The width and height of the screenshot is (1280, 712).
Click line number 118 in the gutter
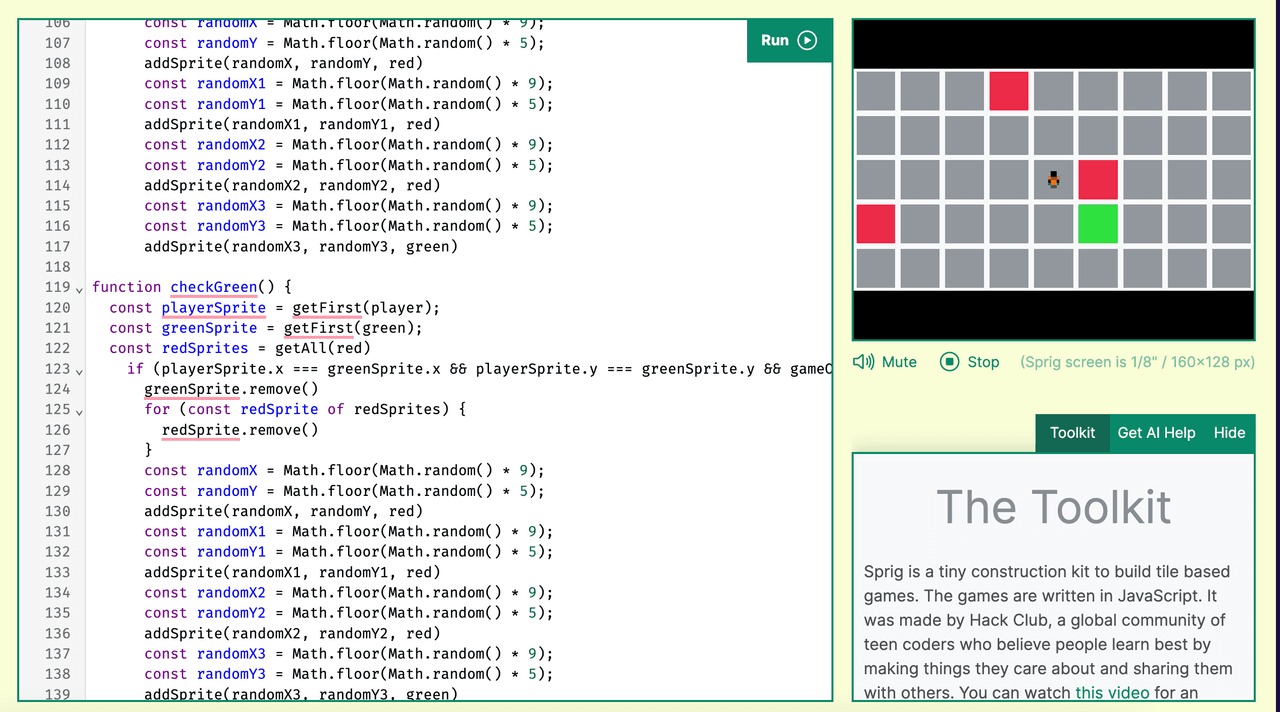(57, 267)
